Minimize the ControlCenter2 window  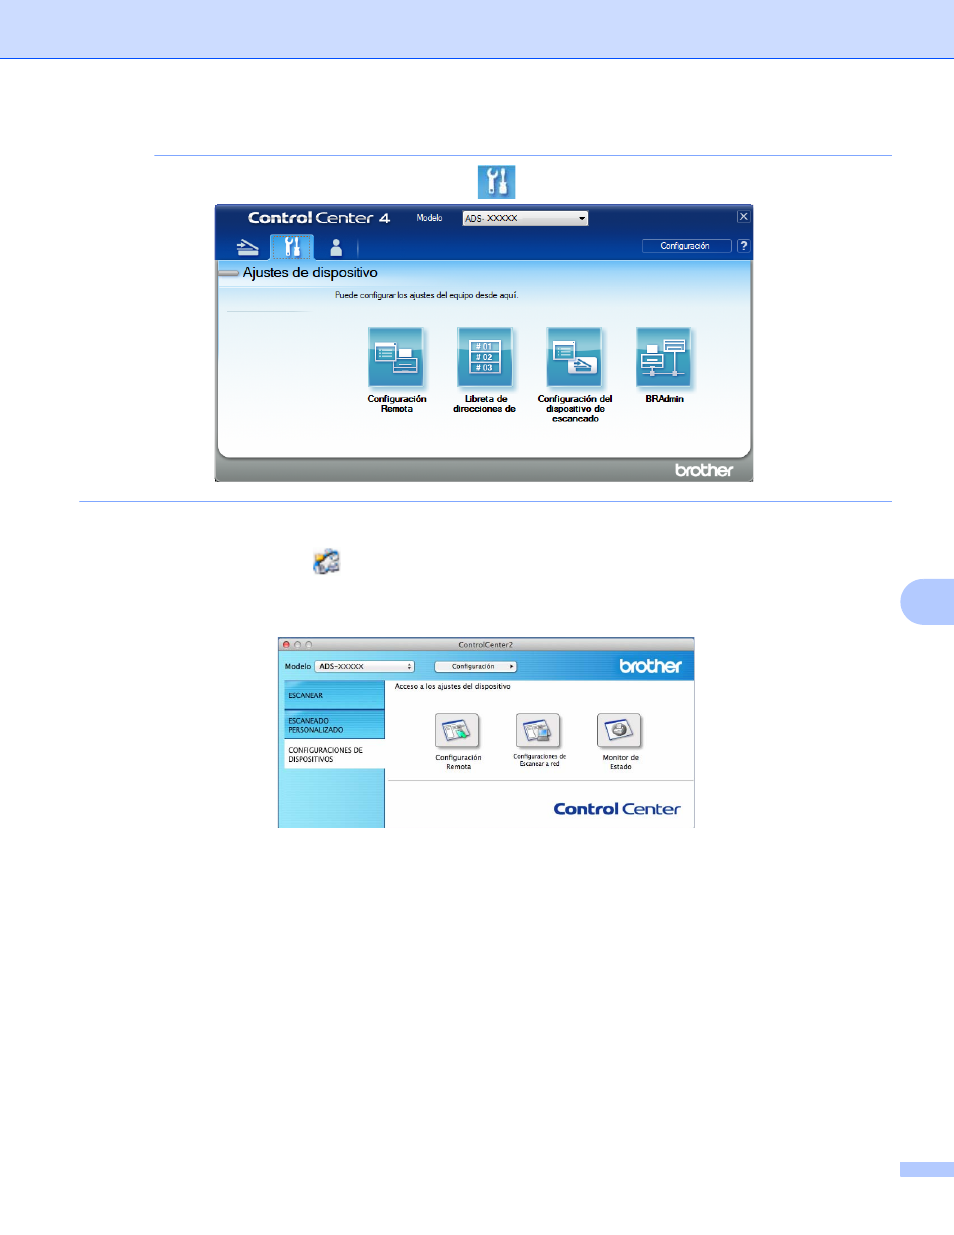click(x=297, y=645)
